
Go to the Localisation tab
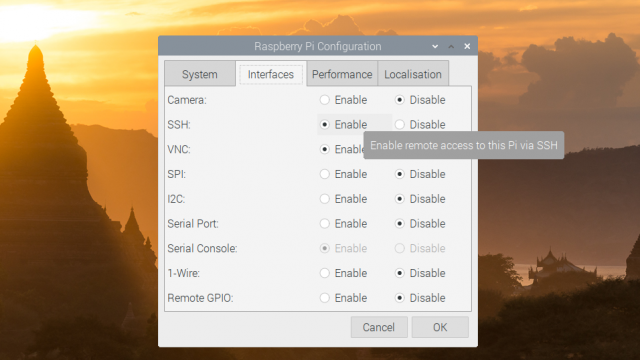413,74
